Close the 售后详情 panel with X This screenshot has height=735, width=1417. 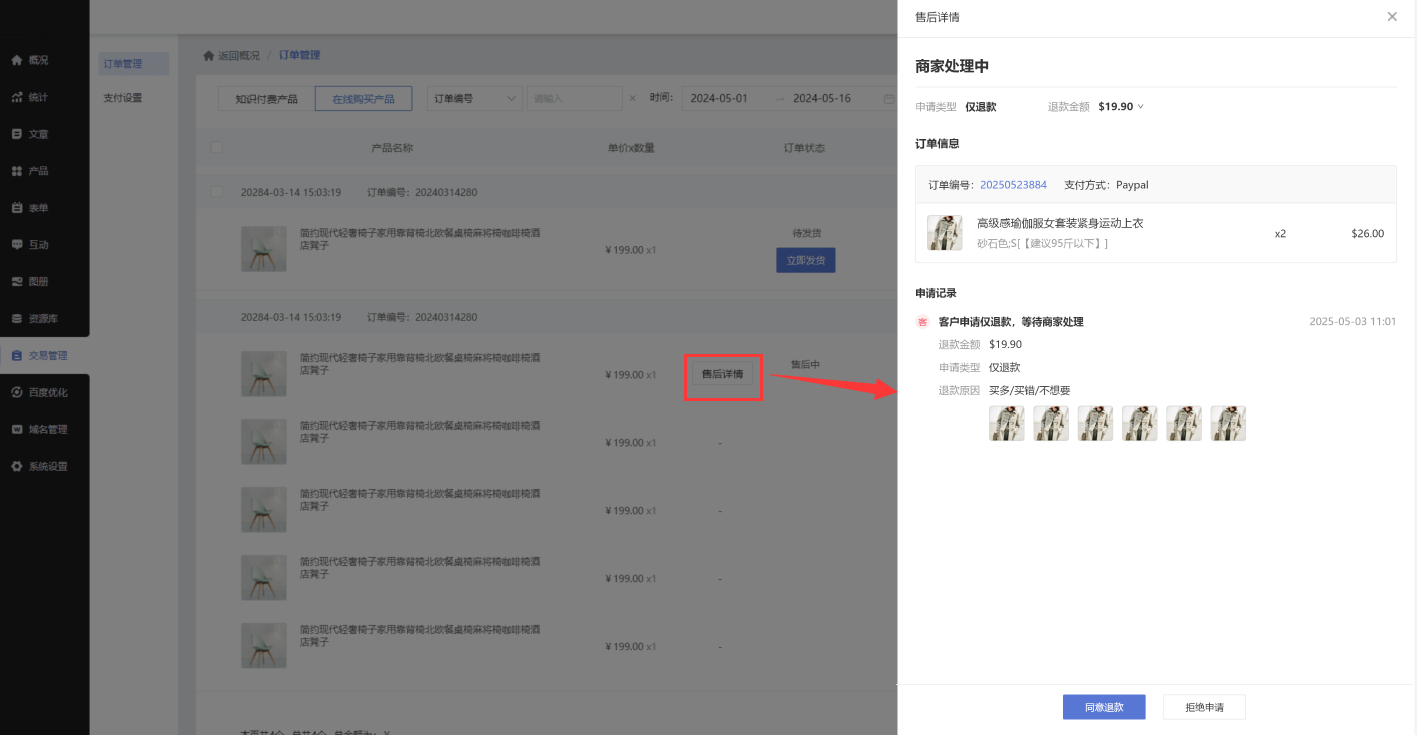click(1392, 17)
